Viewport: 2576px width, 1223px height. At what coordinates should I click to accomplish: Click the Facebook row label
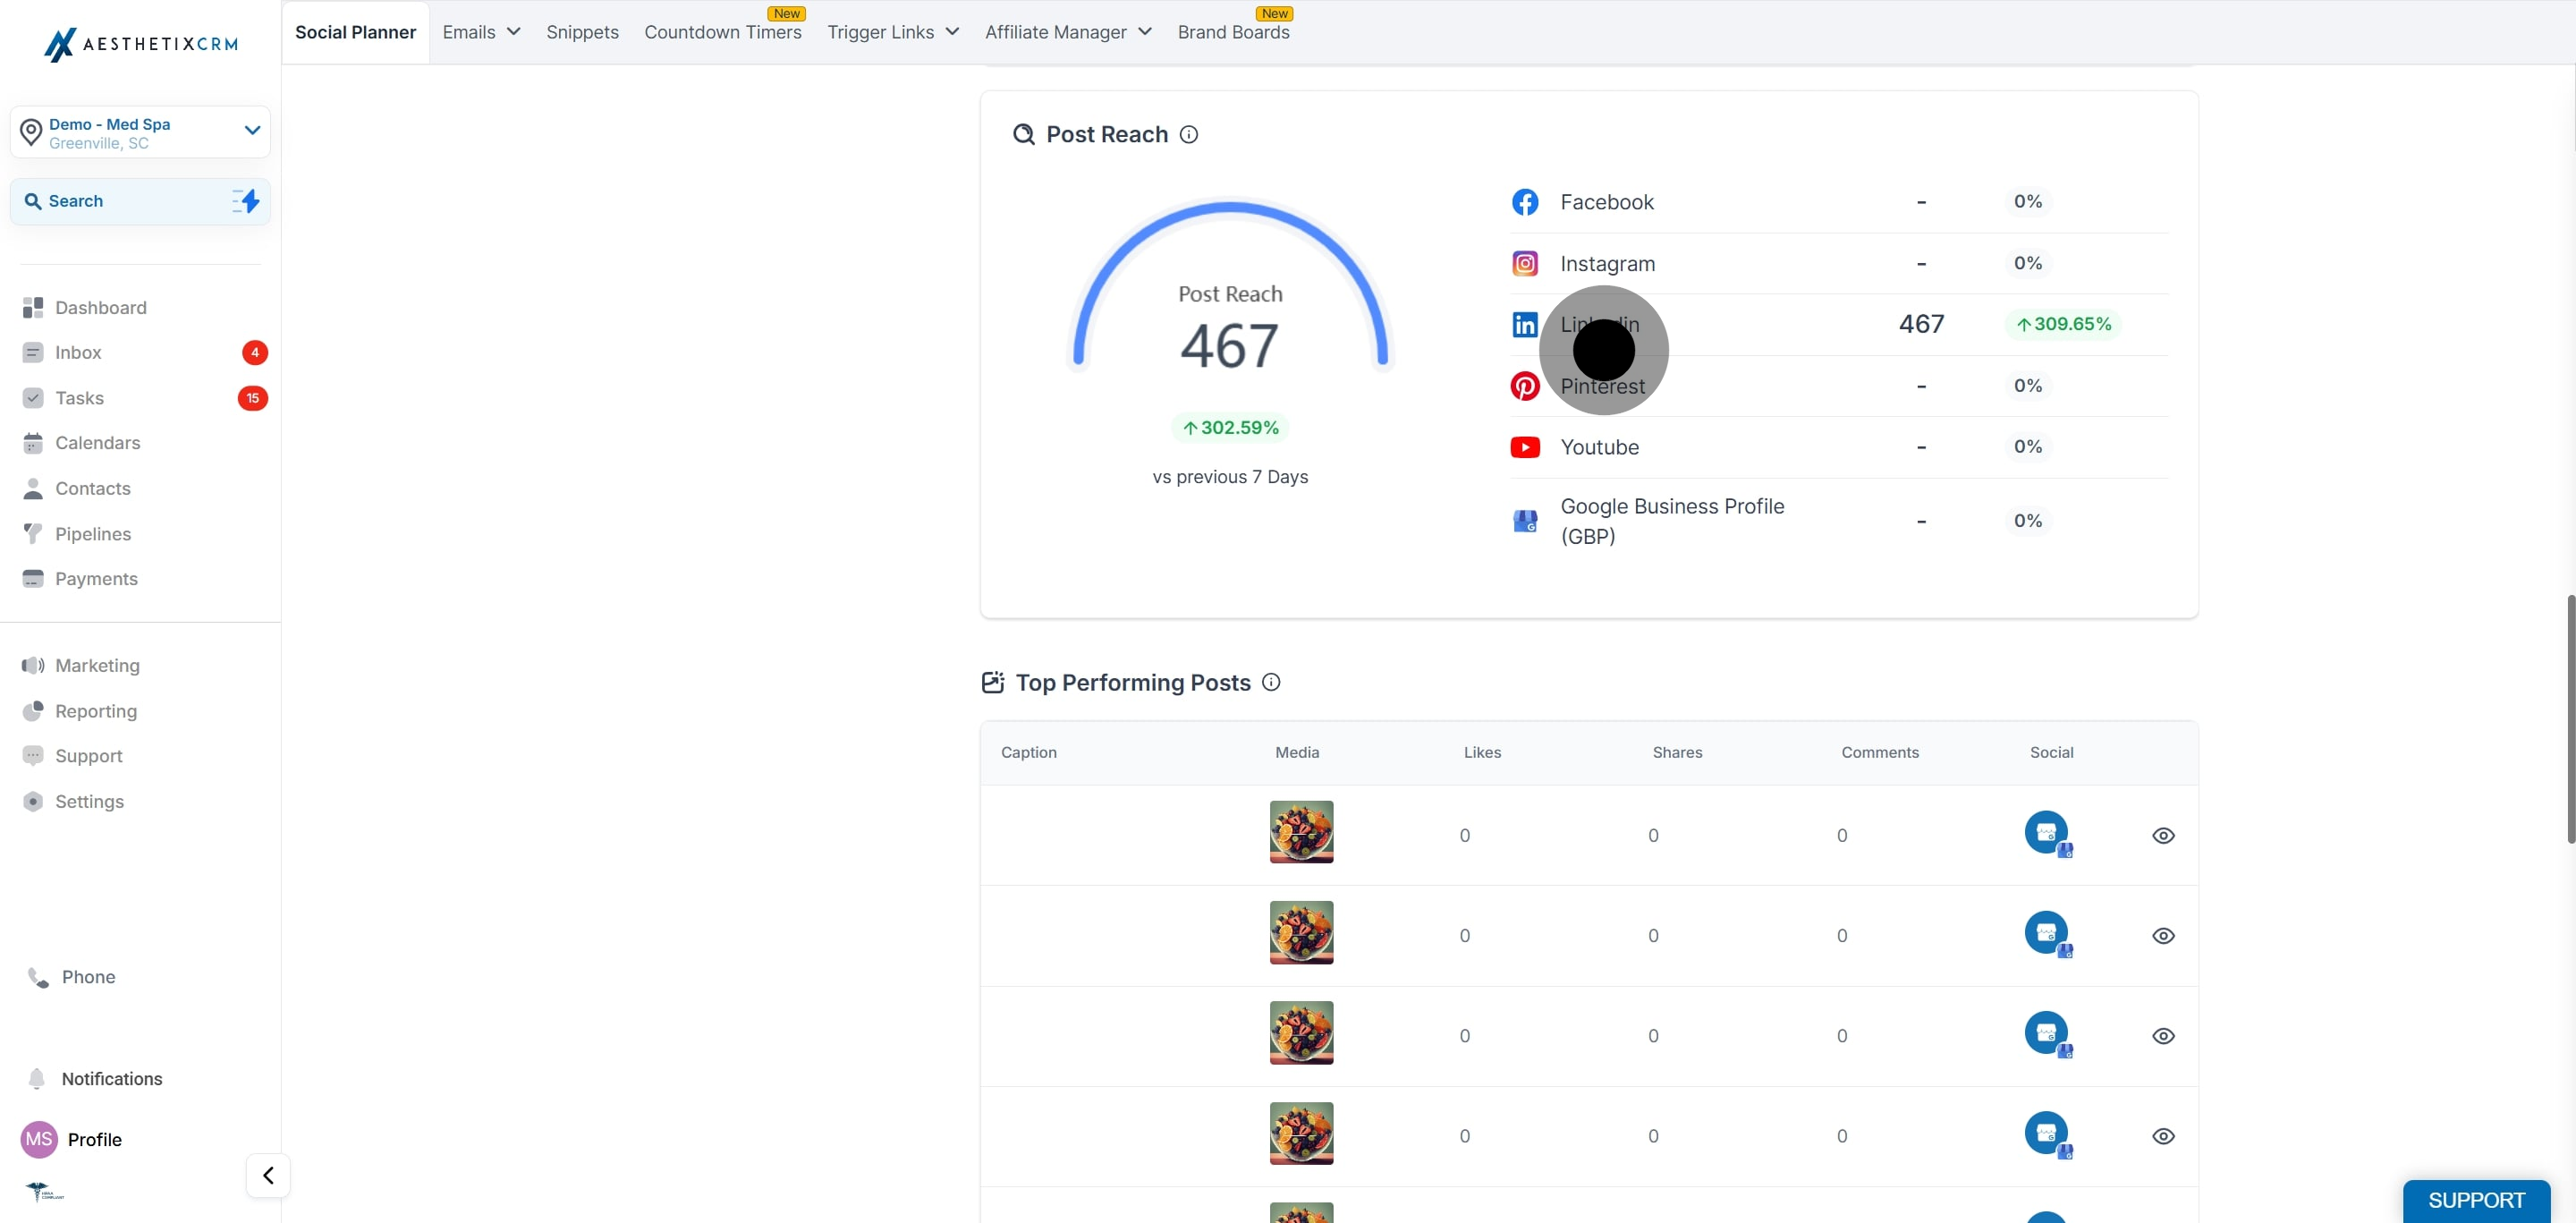coord(1607,202)
